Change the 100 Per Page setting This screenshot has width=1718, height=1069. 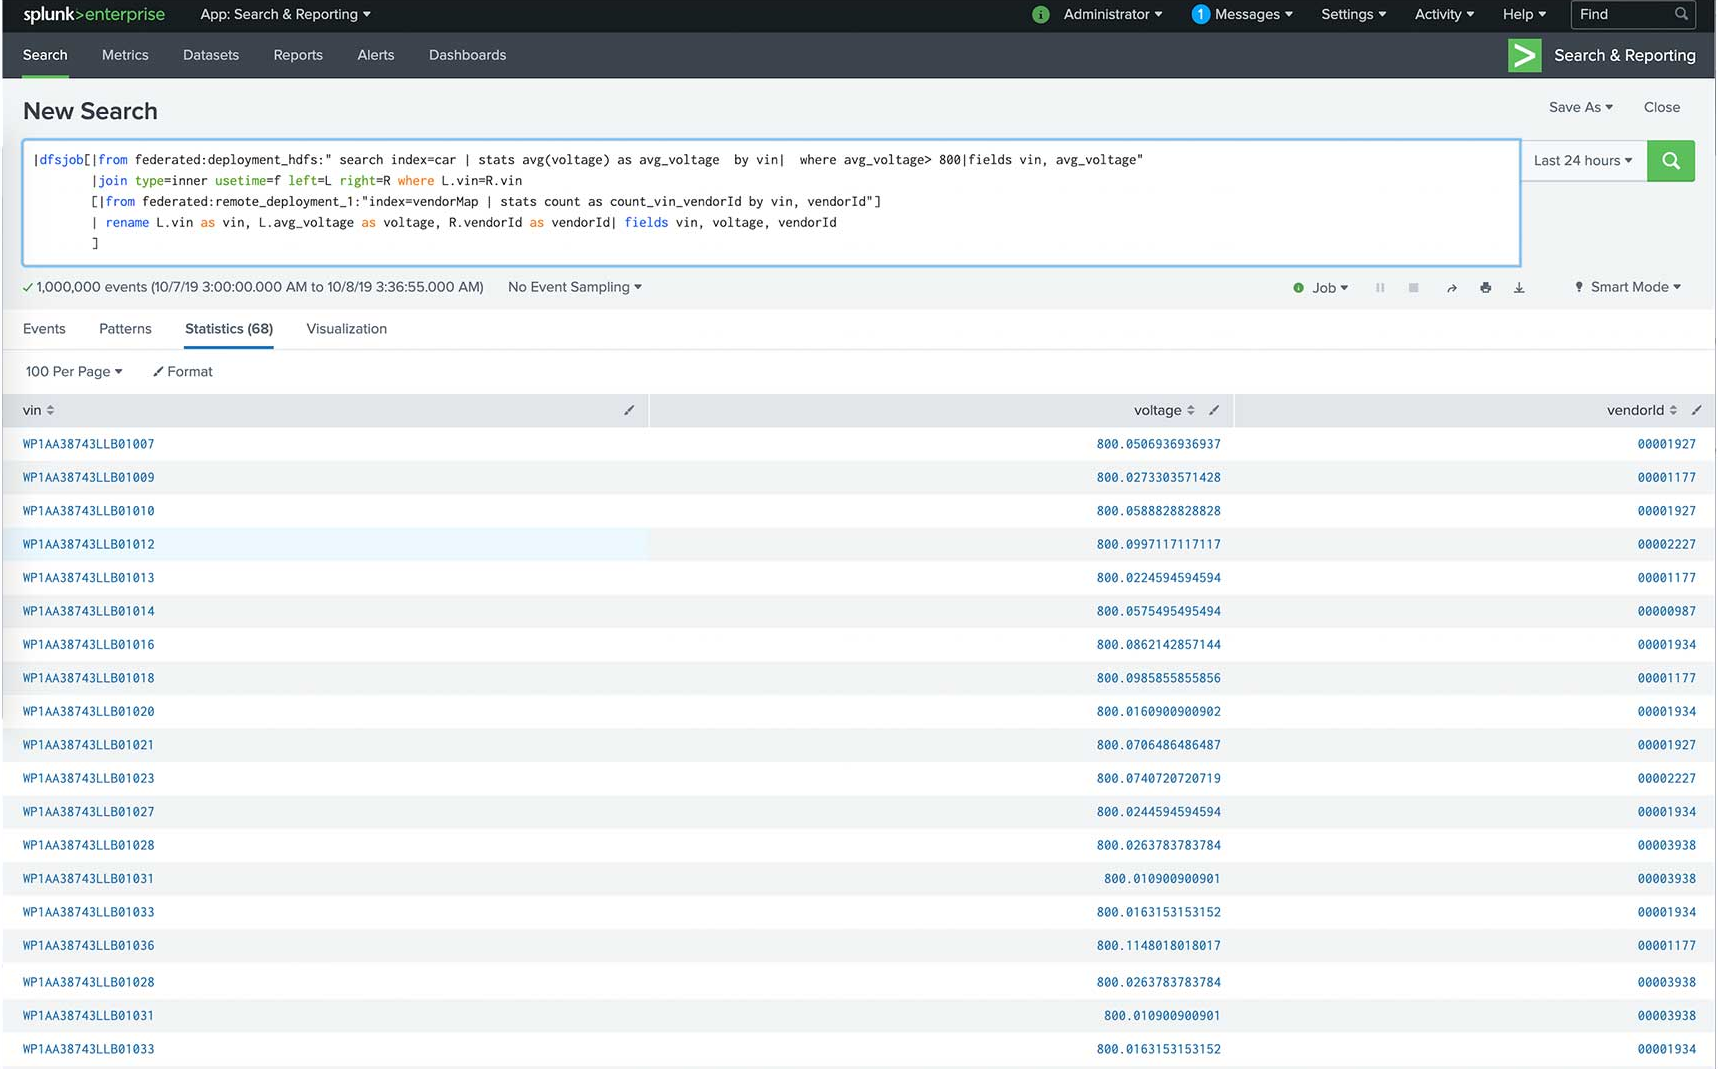(x=74, y=371)
